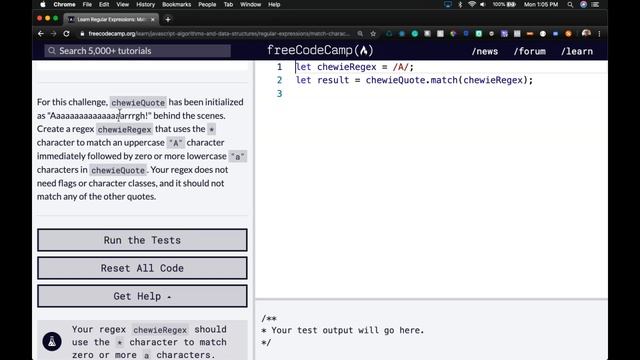This screenshot has height=360, width=640.
Task: Open the /learn link
Action: 577,51
